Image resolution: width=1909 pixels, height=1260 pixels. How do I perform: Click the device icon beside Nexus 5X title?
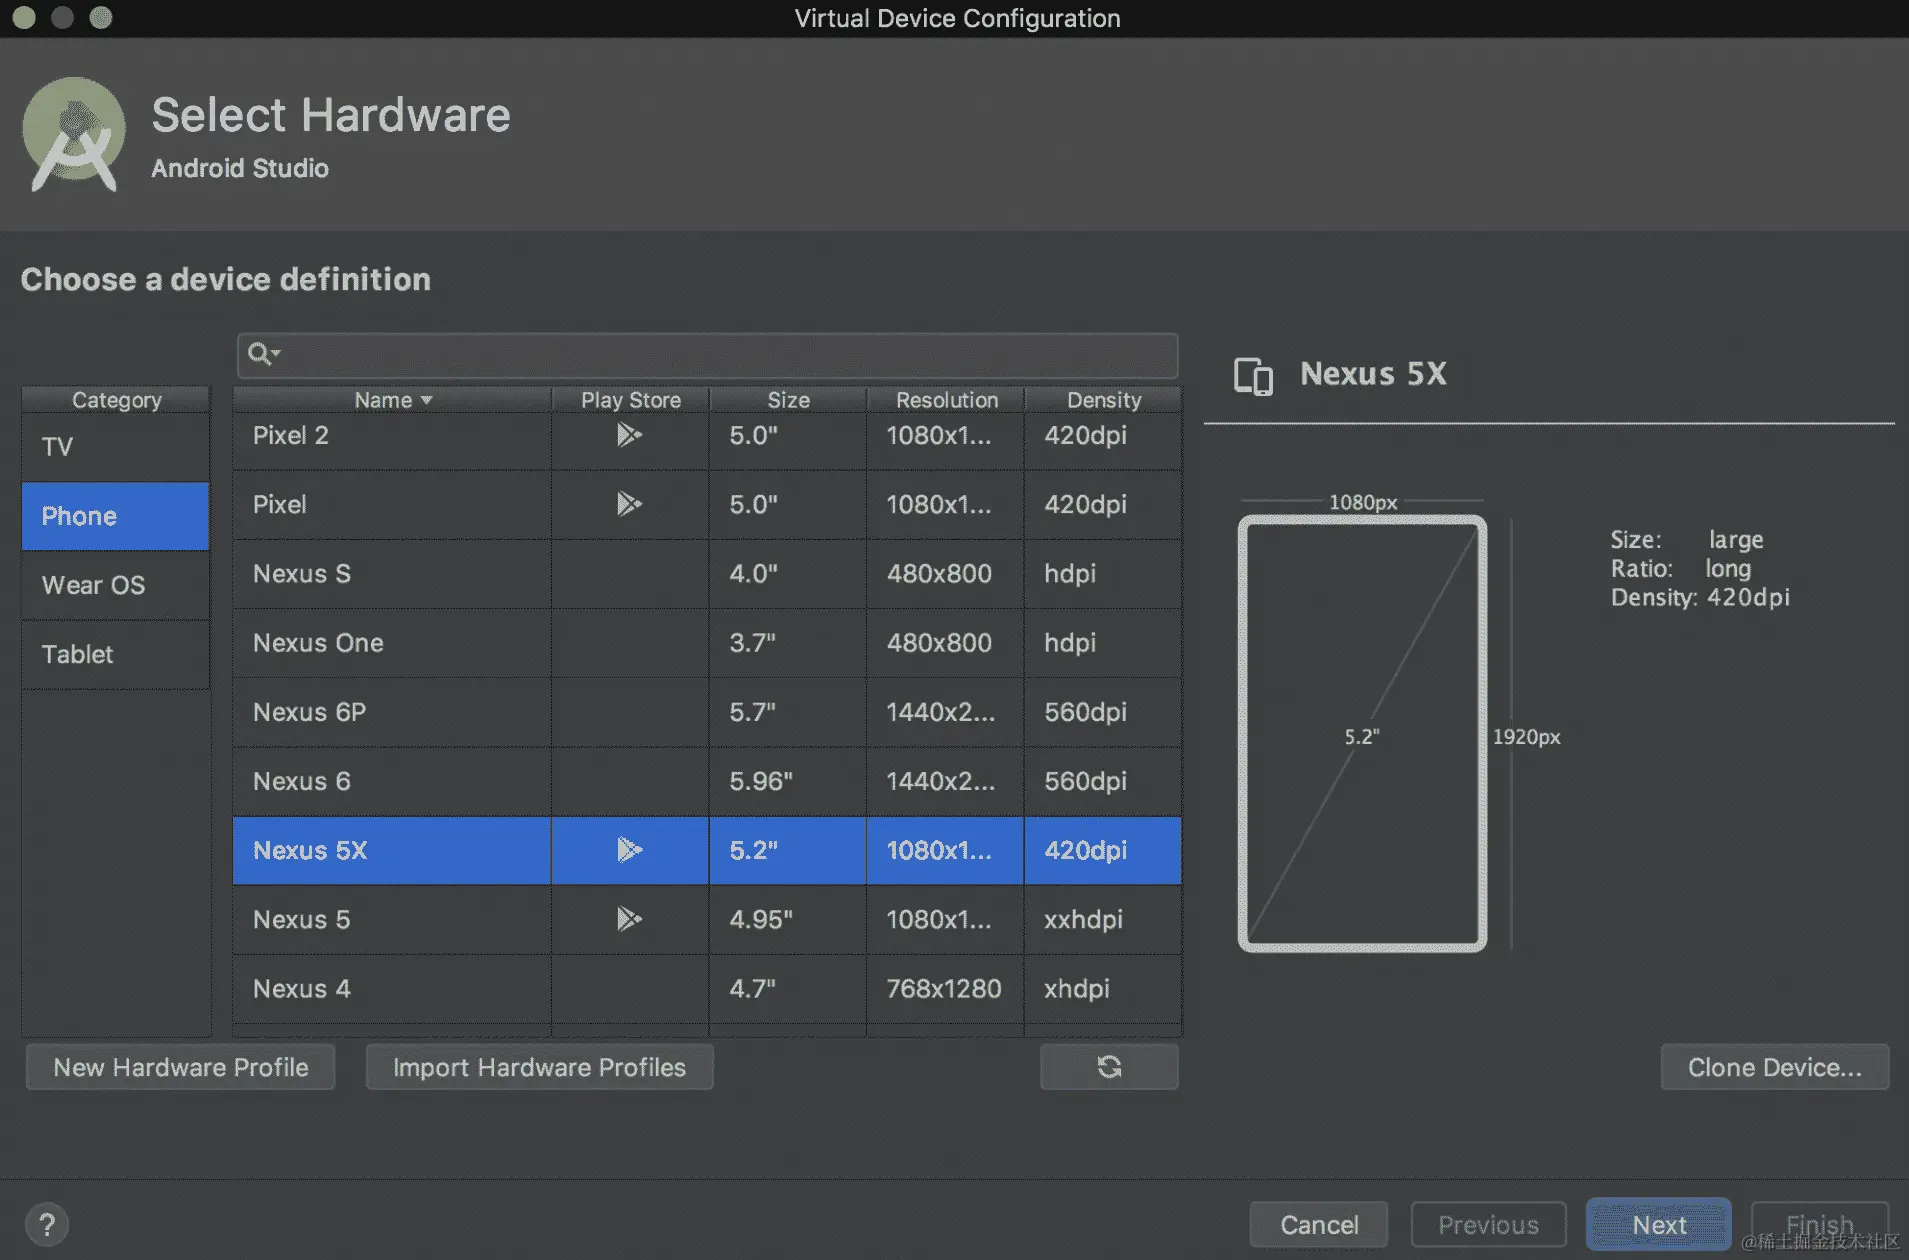click(1253, 376)
